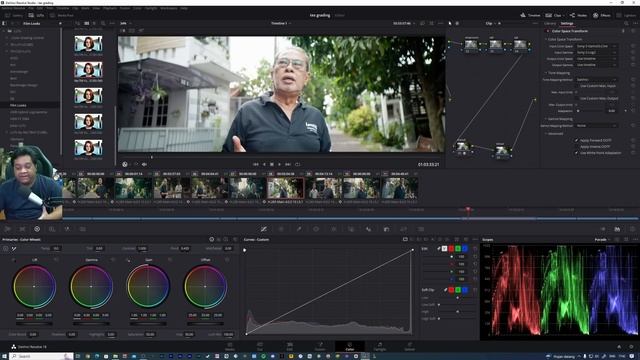
Task: Toggle the Timeline panel in top bar
Action: 530,16
